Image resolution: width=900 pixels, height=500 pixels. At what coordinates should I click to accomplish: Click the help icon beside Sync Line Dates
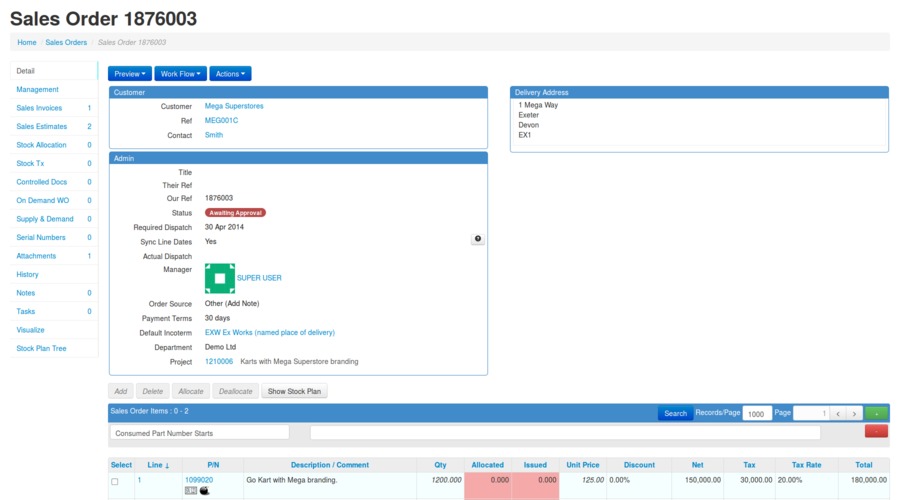tap(478, 239)
